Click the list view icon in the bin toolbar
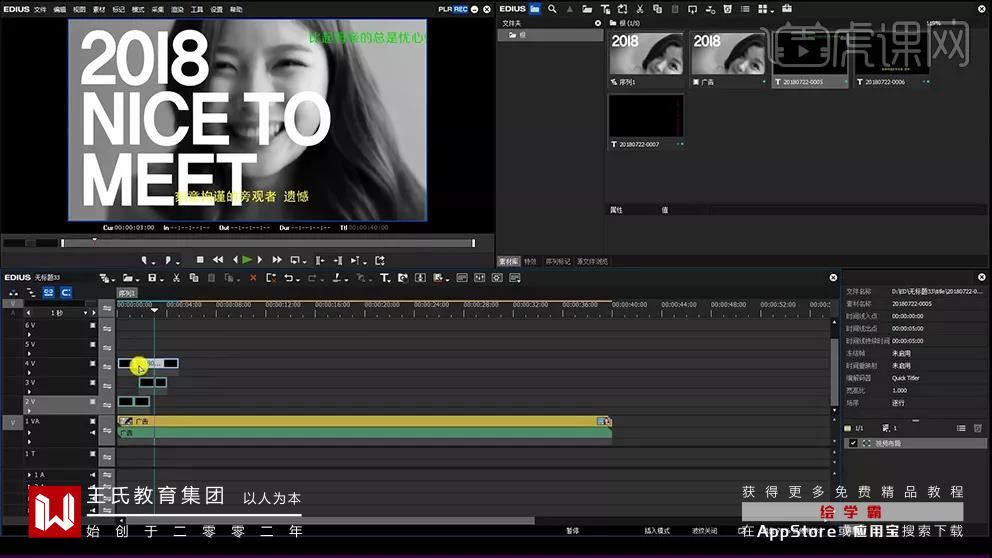 tap(745, 9)
